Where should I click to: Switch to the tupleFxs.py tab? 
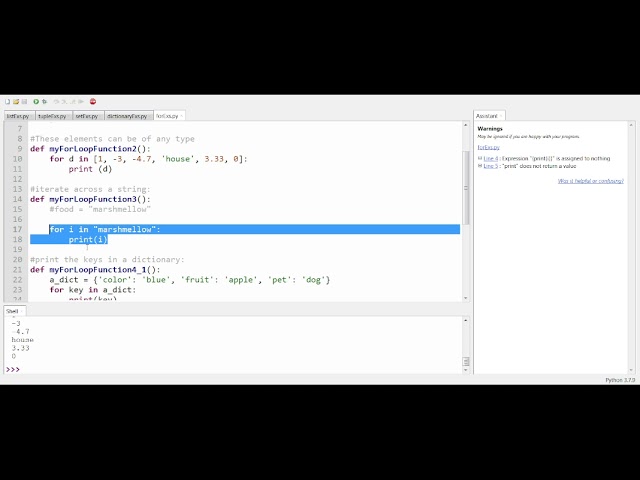coord(54,116)
